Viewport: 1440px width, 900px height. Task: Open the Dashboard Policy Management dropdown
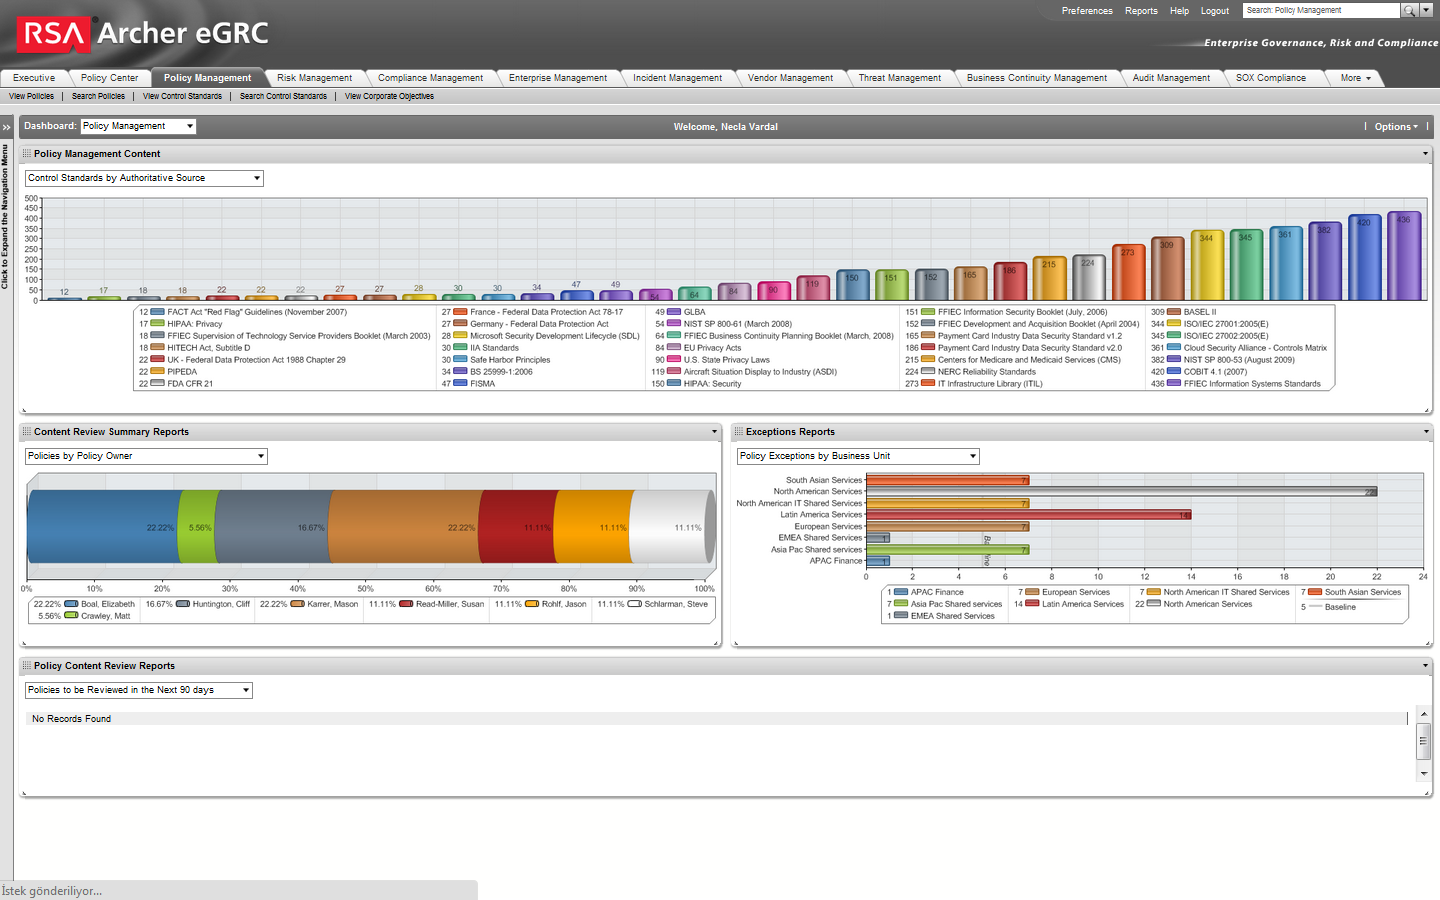[x=138, y=126]
